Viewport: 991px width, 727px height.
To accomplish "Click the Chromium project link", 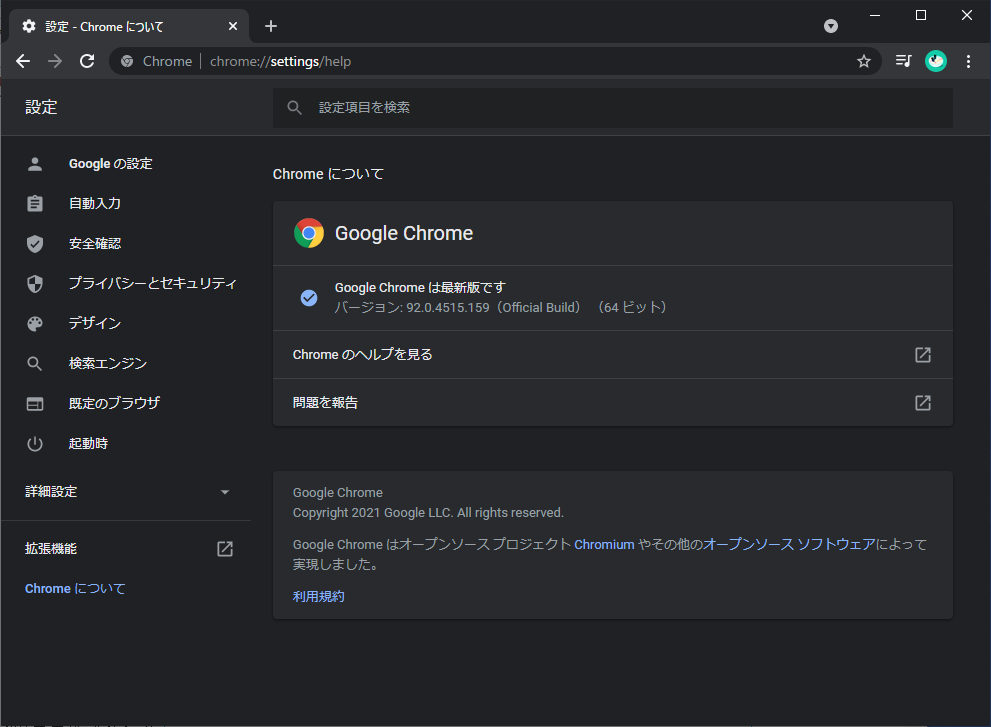I will point(604,544).
